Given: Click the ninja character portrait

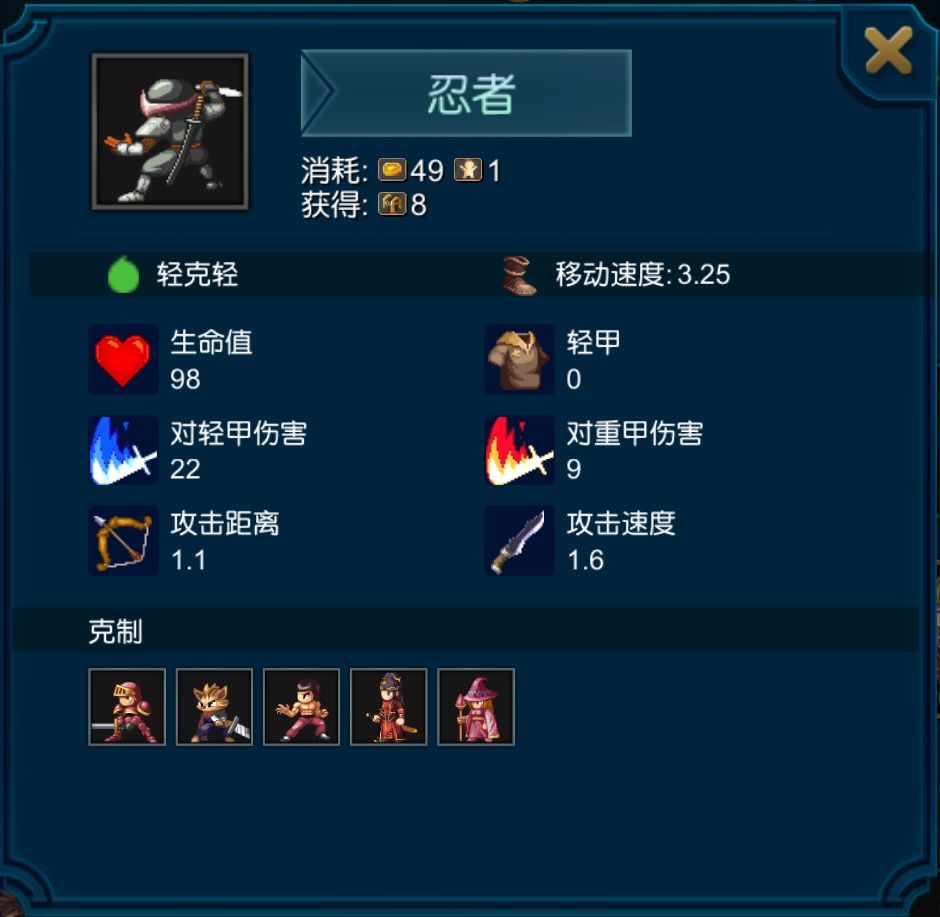Looking at the screenshot, I should click(170, 132).
